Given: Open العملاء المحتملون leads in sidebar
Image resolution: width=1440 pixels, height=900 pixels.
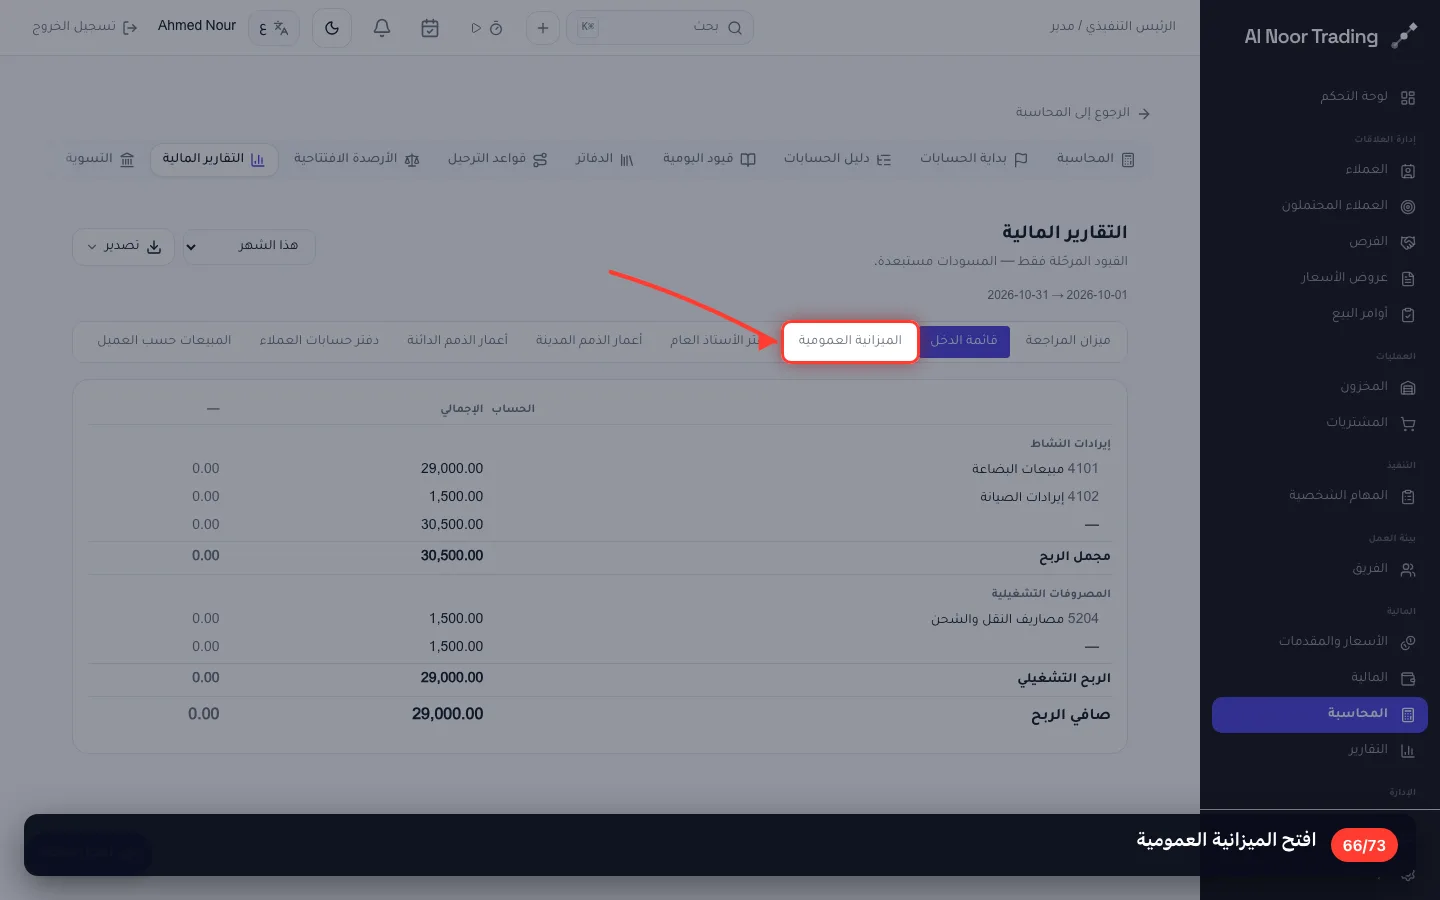Looking at the screenshot, I should click(x=1320, y=206).
